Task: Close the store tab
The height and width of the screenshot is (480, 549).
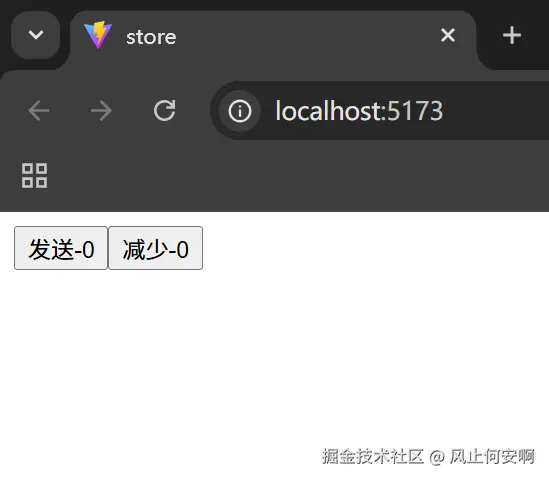Action: point(448,35)
